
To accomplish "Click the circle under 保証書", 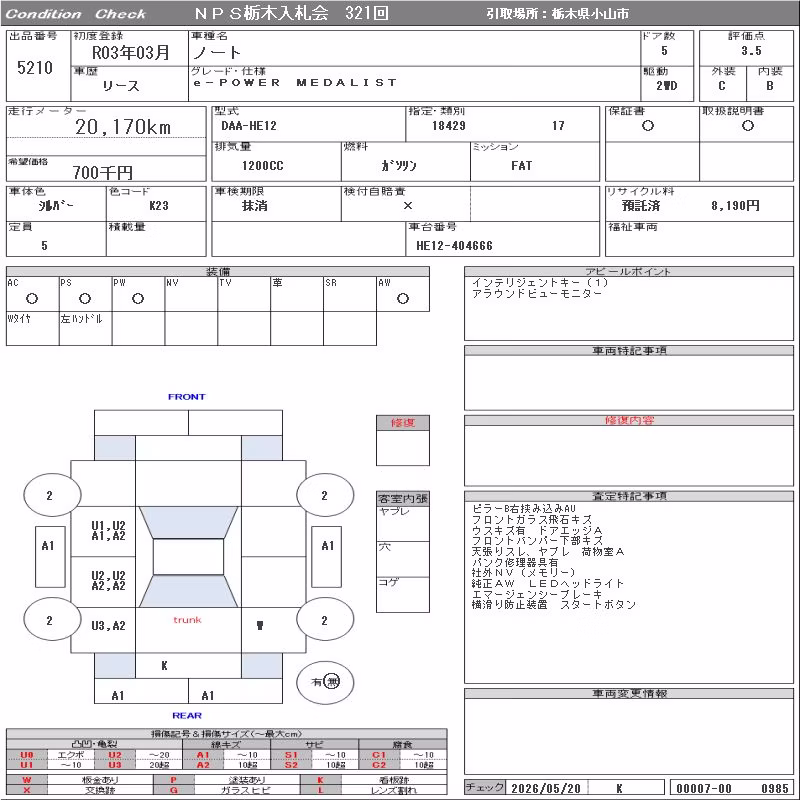I will 647,126.
